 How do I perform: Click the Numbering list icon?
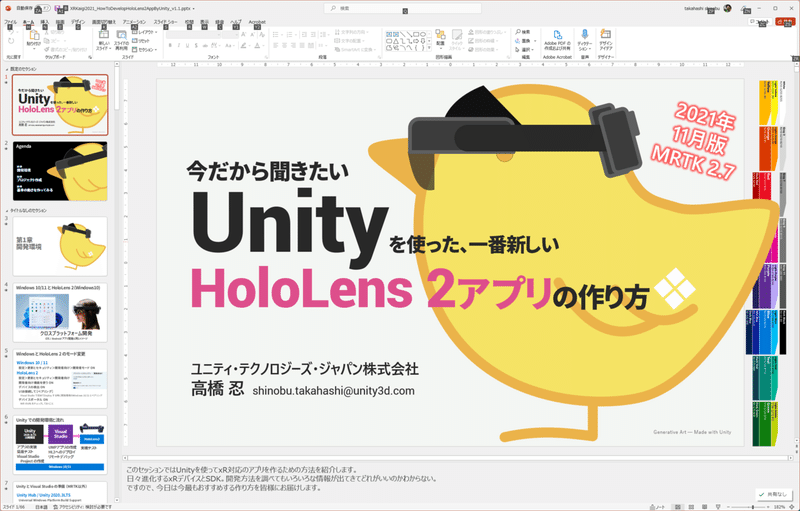[x=289, y=35]
